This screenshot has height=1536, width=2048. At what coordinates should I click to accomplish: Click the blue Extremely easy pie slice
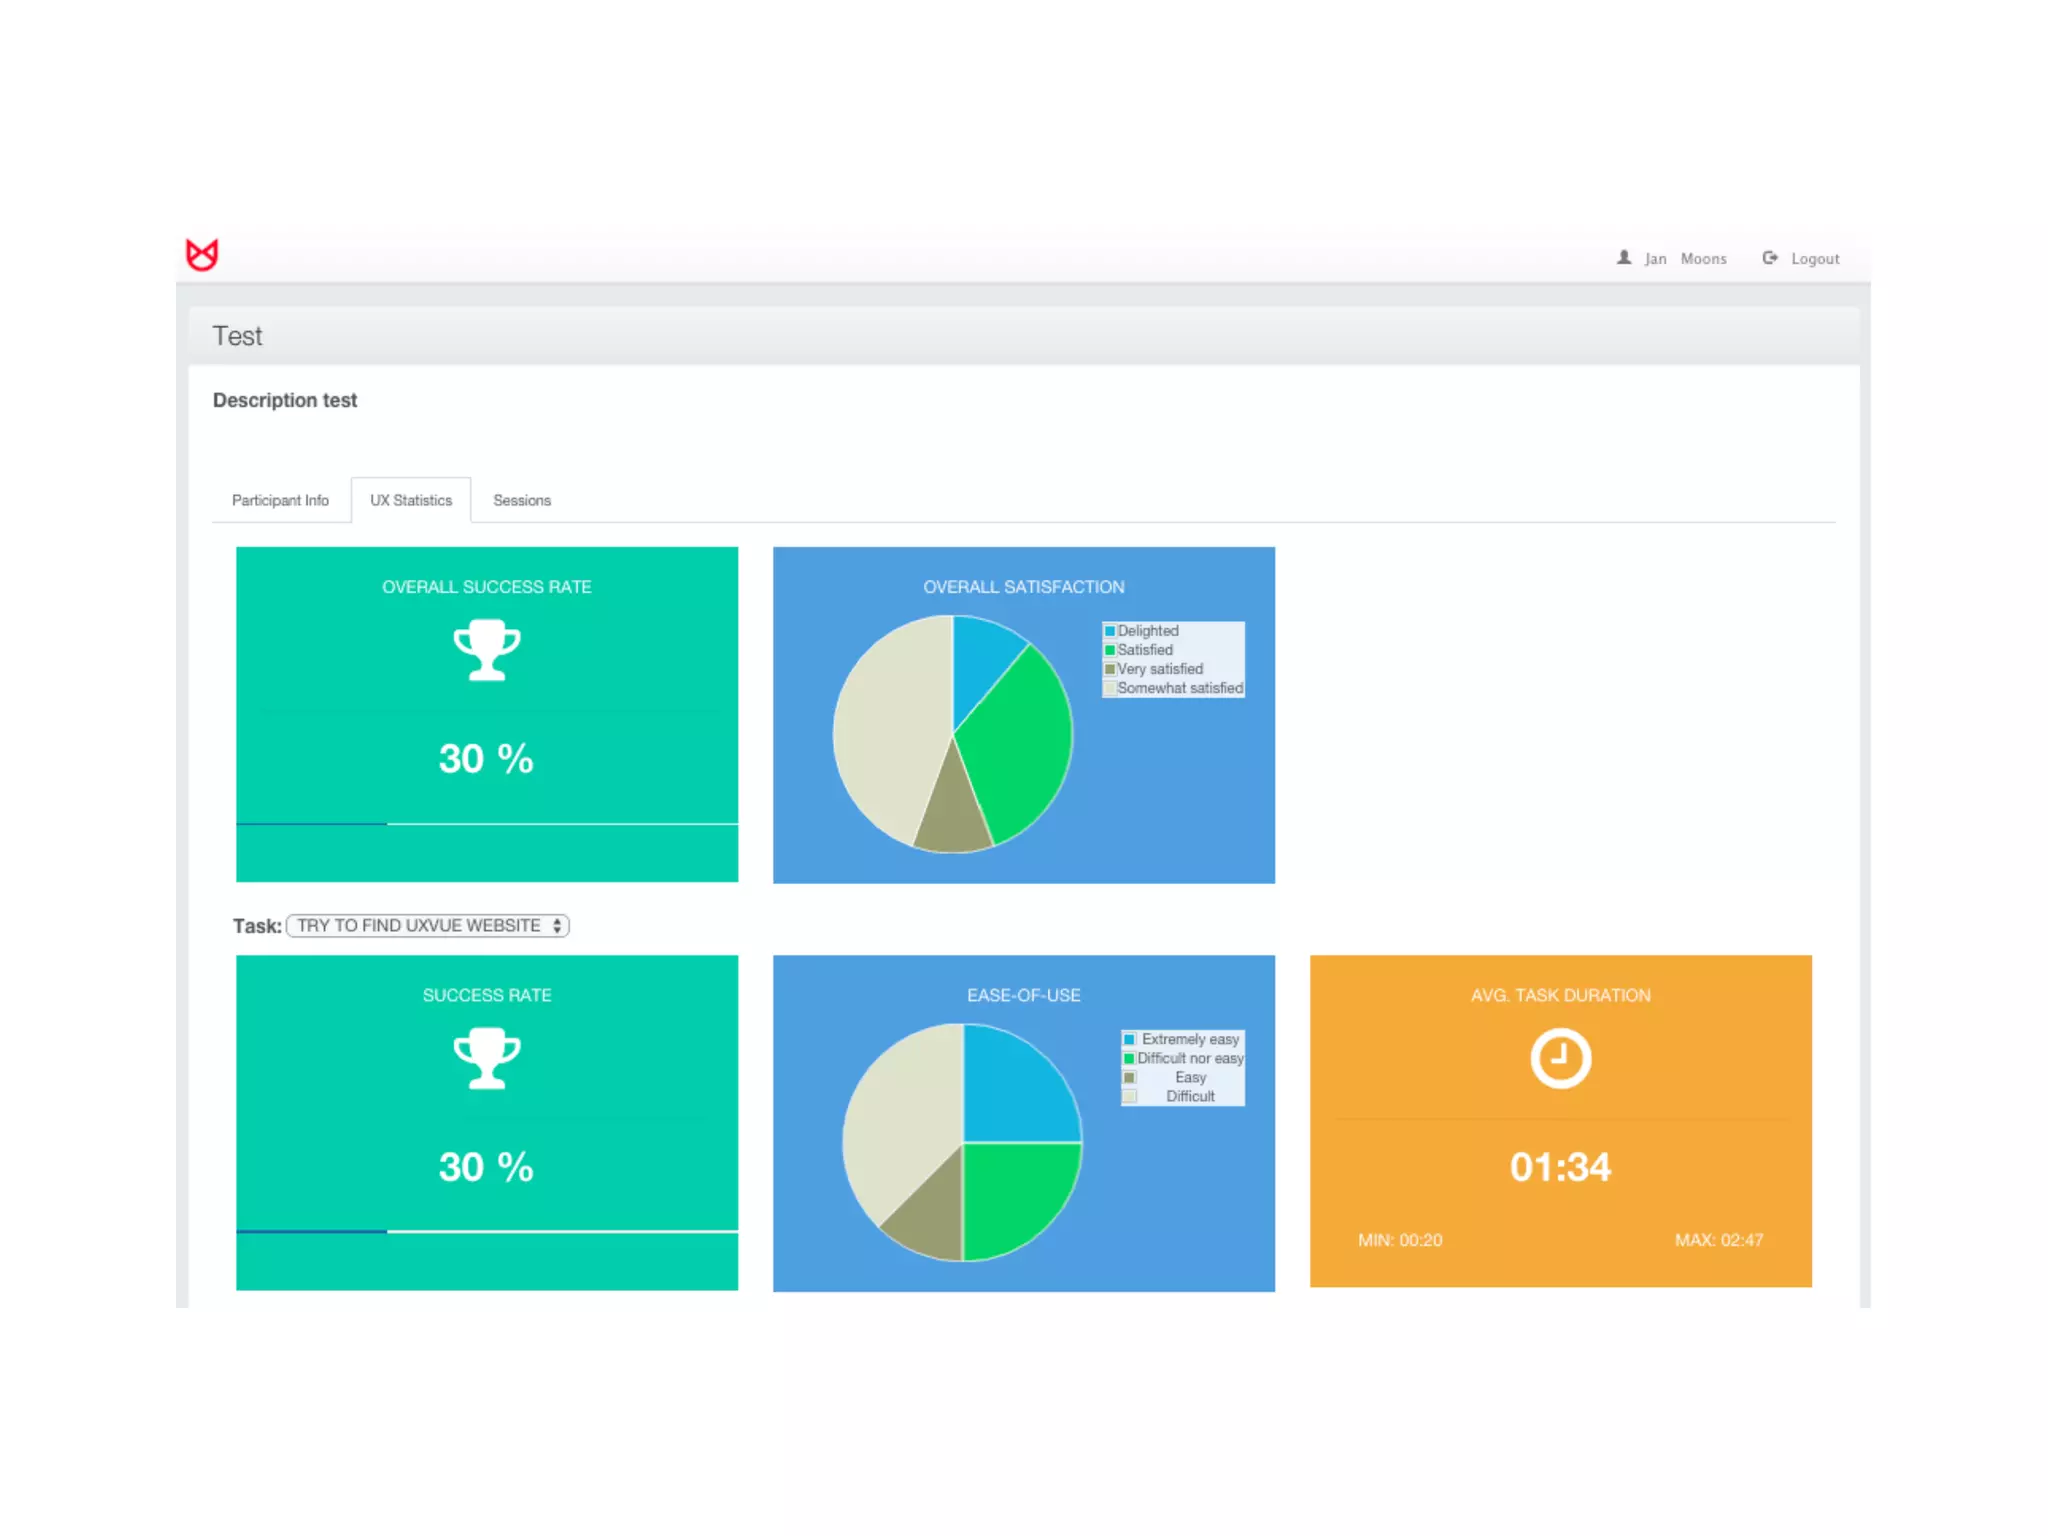(1015, 1090)
